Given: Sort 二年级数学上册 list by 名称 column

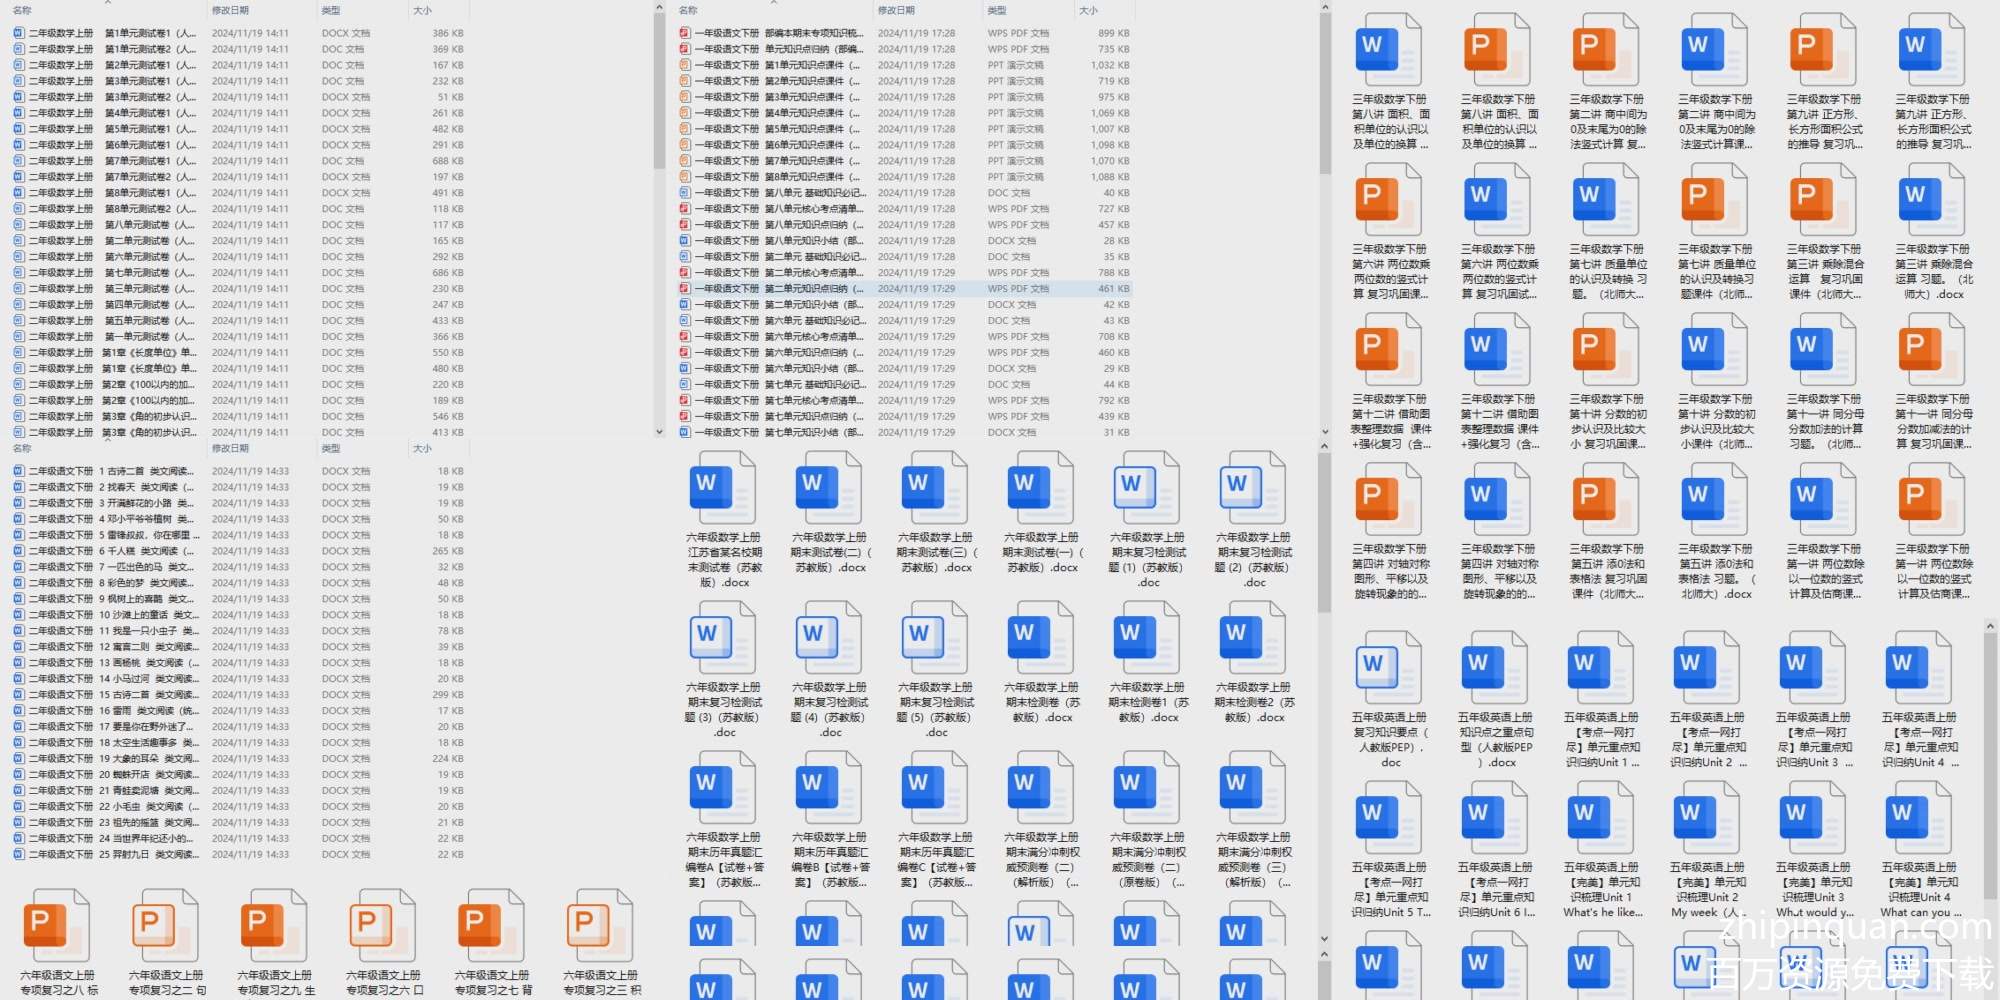Looking at the screenshot, I should 22,10.
